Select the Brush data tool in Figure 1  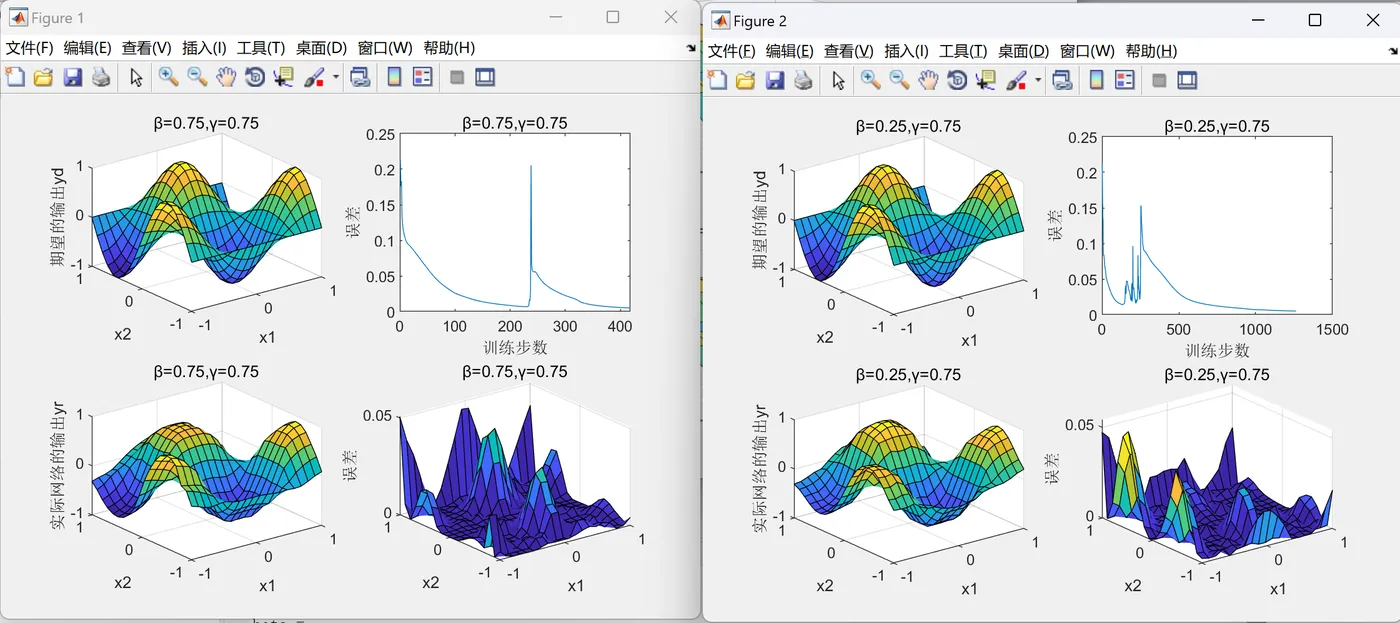click(314, 77)
